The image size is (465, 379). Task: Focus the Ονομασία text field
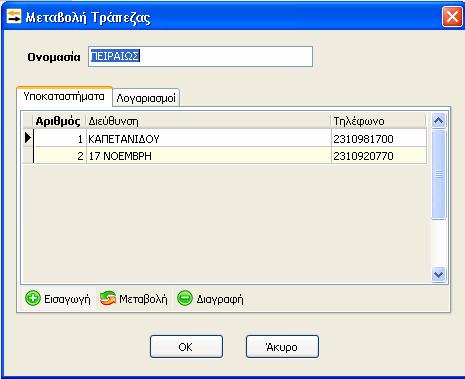[200, 56]
